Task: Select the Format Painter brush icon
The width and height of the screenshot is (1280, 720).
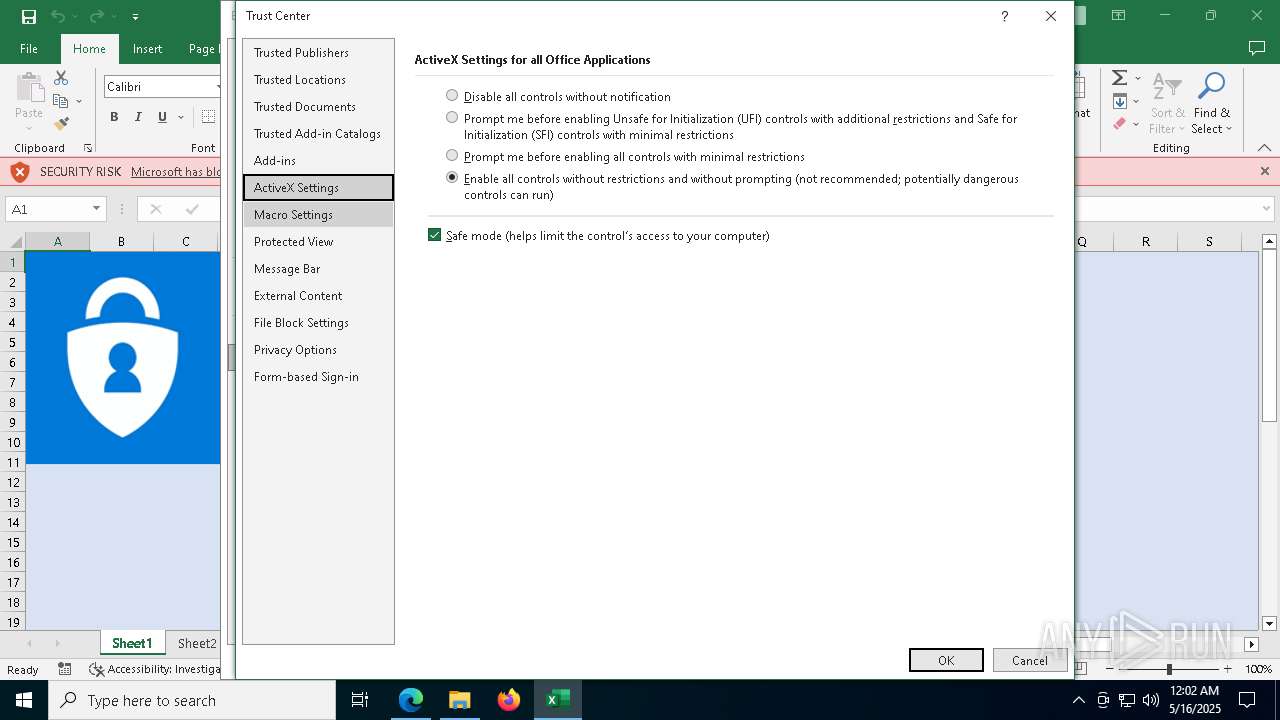Action: pyautogui.click(x=61, y=124)
